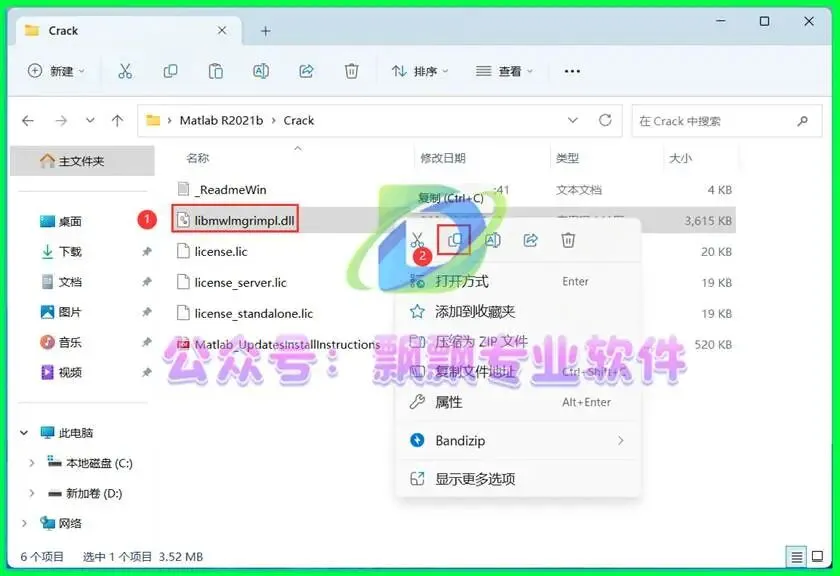The height and width of the screenshot is (576, 840).
Task: Choose 属性 (Properties) menu entry
Action: (518, 402)
